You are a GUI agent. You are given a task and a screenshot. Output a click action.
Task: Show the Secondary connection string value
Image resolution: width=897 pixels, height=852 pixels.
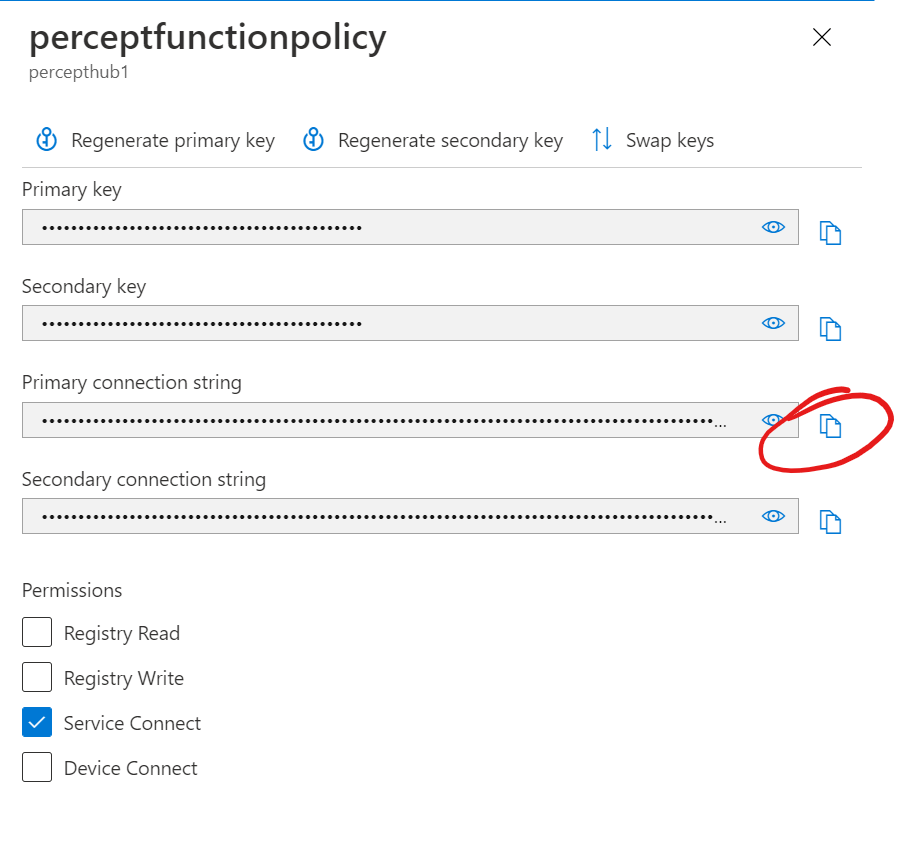point(773,516)
